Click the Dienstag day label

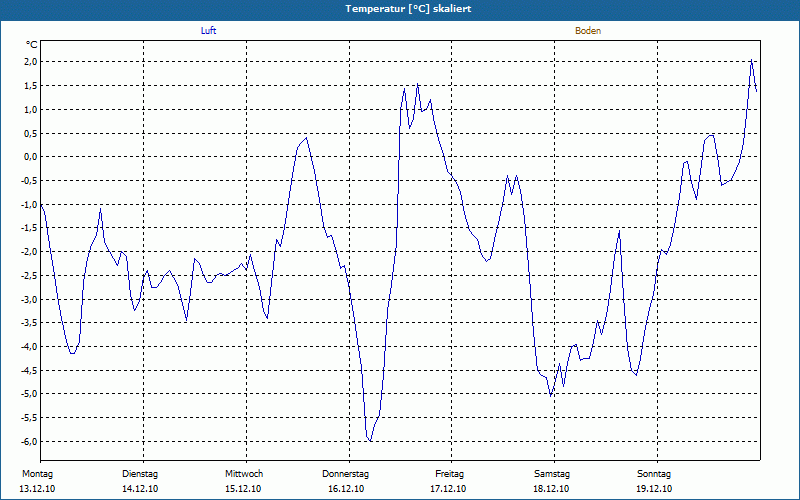tap(140, 474)
